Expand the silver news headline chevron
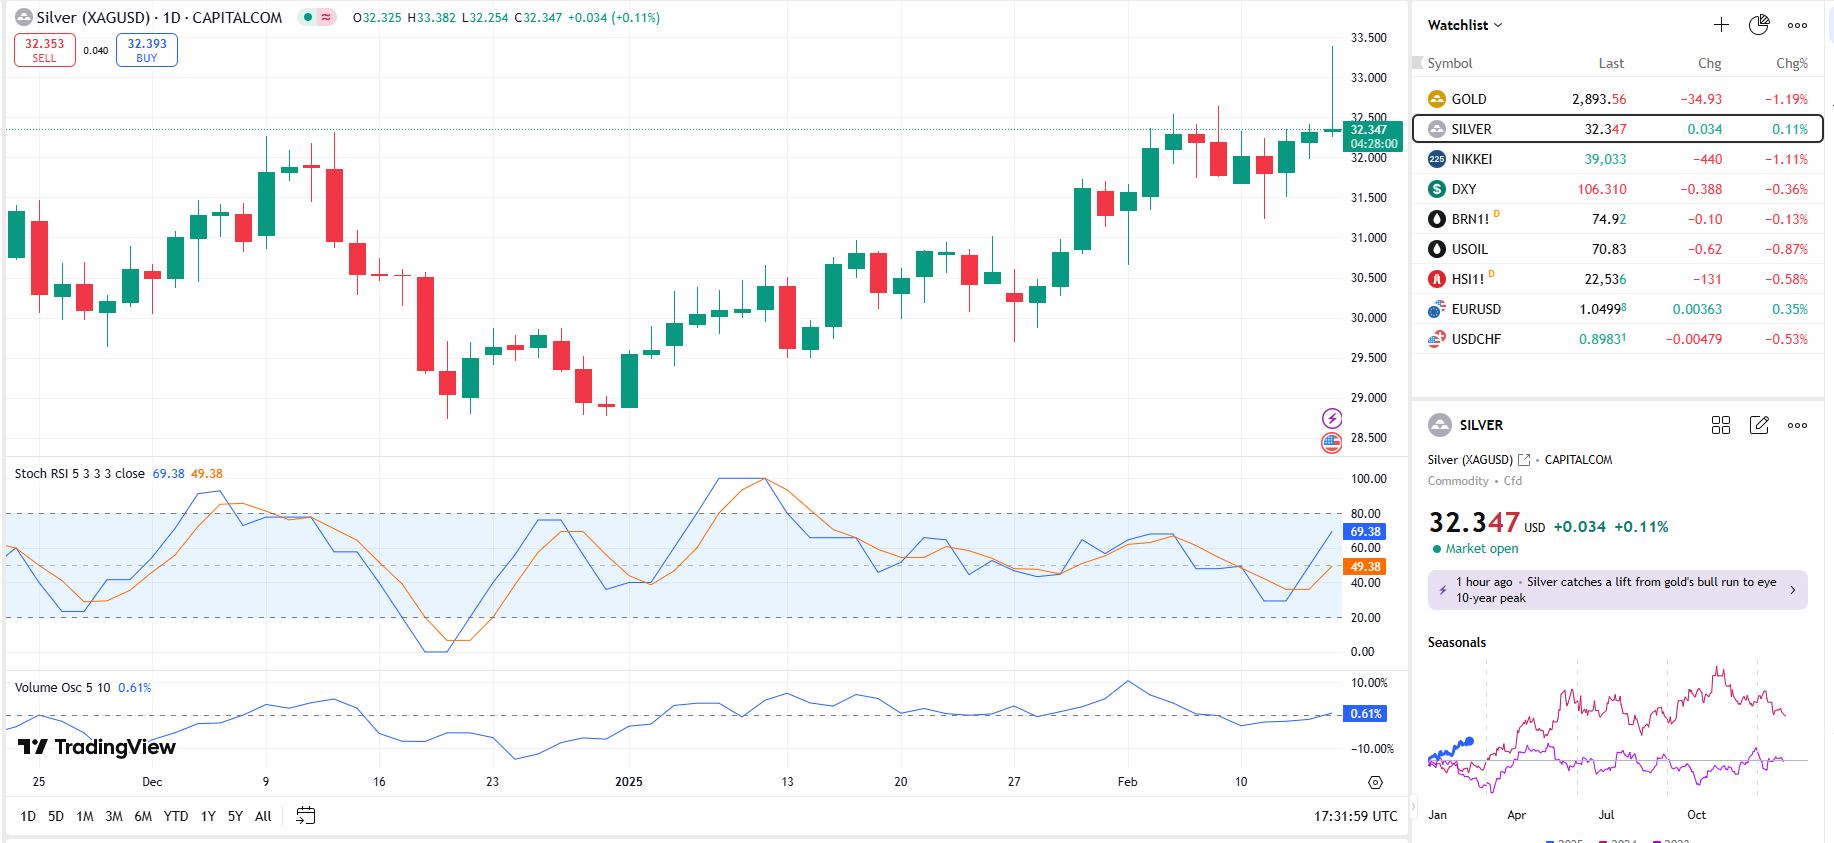Viewport: 1834px width, 843px height. pos(1792,590)
